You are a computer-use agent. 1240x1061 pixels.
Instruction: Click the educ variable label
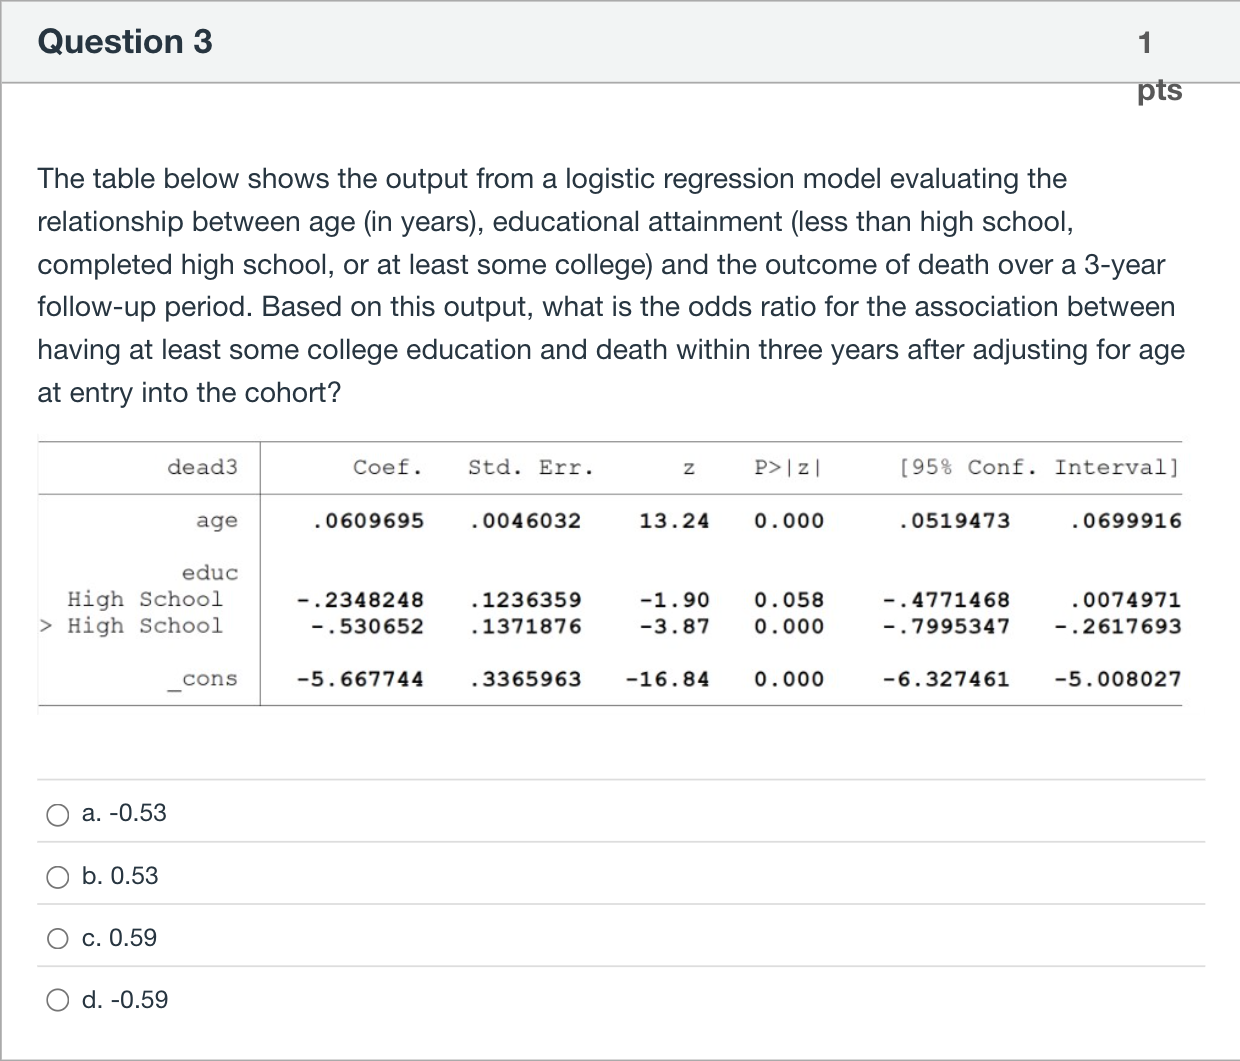pos(210,573)
